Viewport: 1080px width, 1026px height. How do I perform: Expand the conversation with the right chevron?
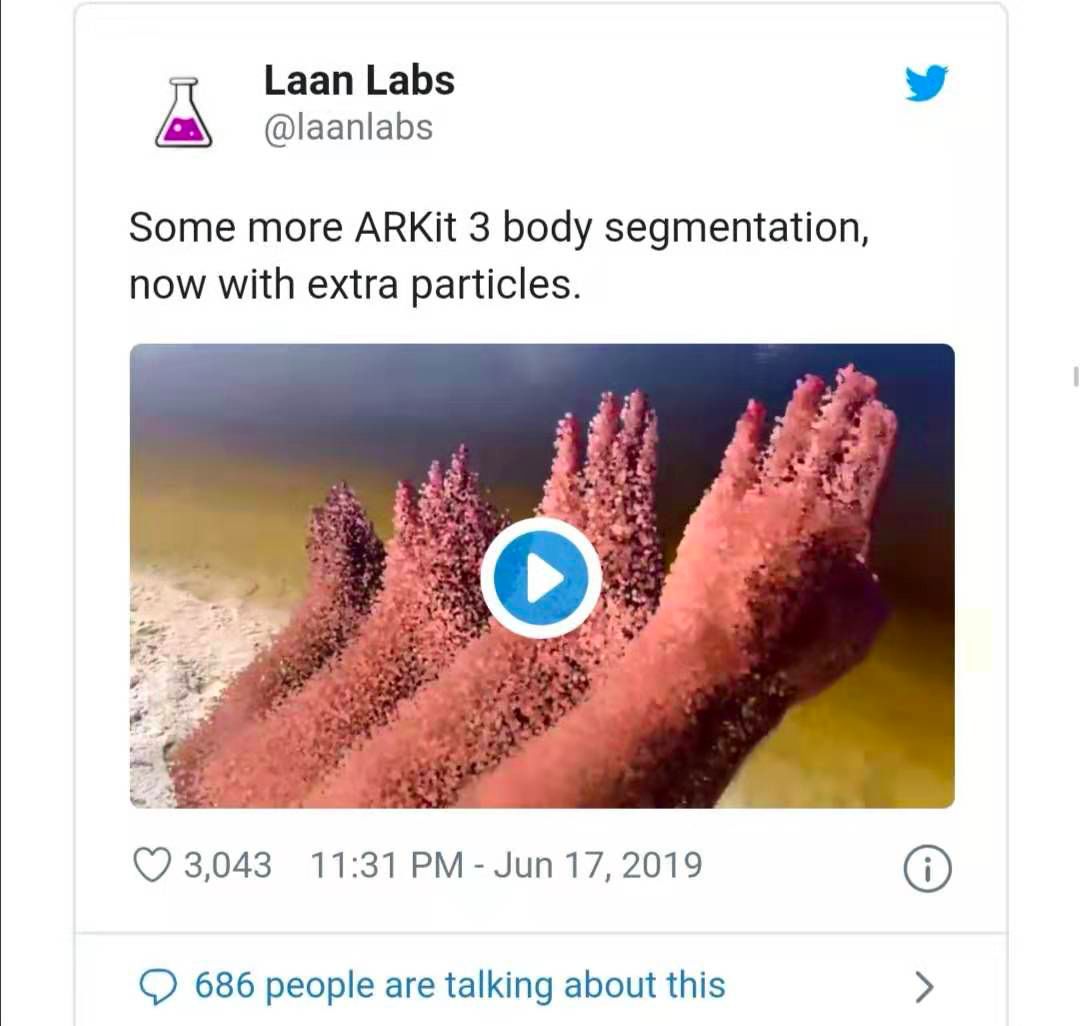coord(924,987)
